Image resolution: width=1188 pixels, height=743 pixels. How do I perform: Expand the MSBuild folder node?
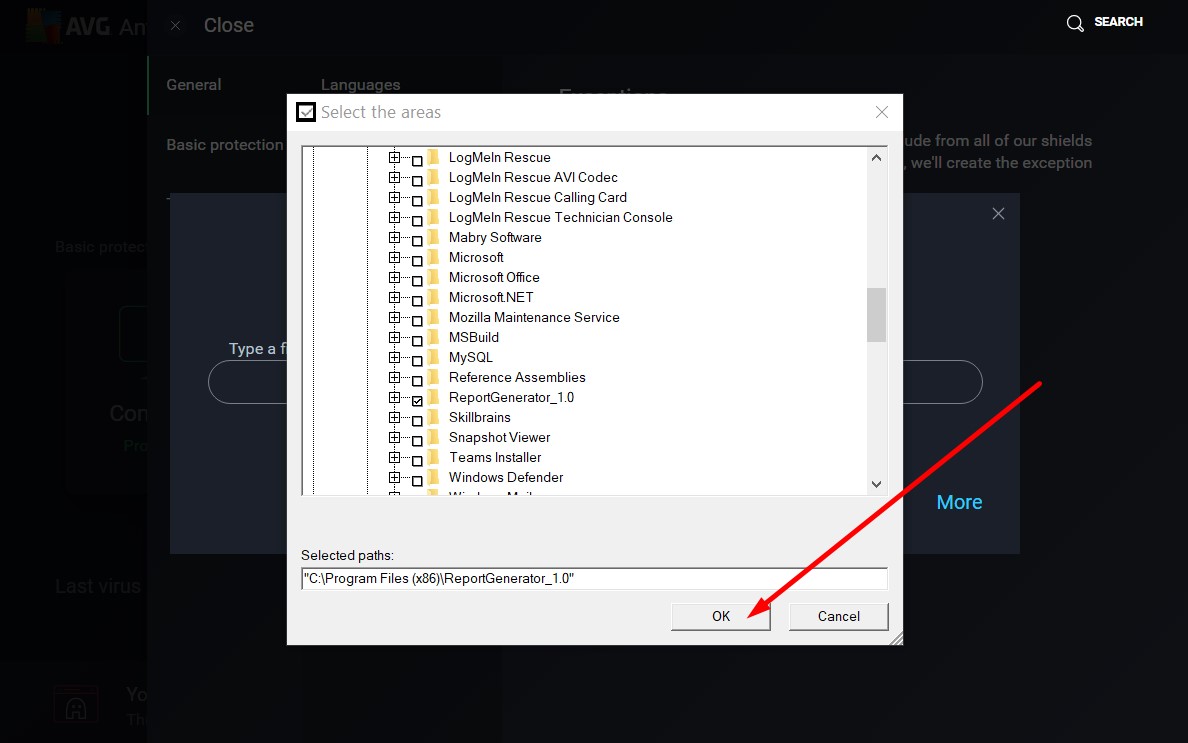pos(394,338)
